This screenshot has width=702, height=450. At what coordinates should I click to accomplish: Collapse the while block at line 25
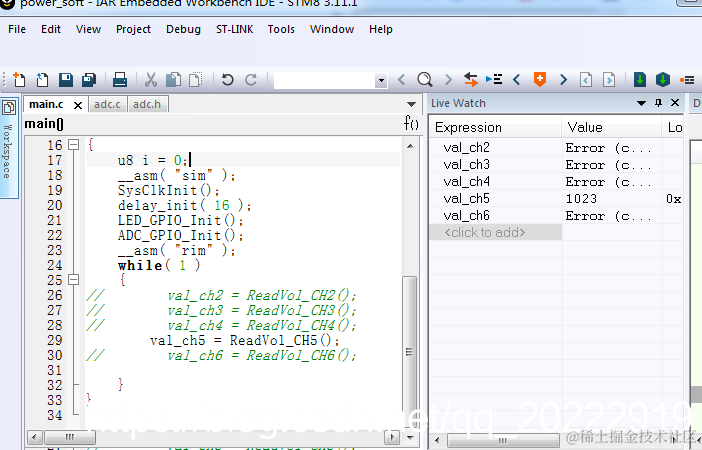[x=73, y=280]
